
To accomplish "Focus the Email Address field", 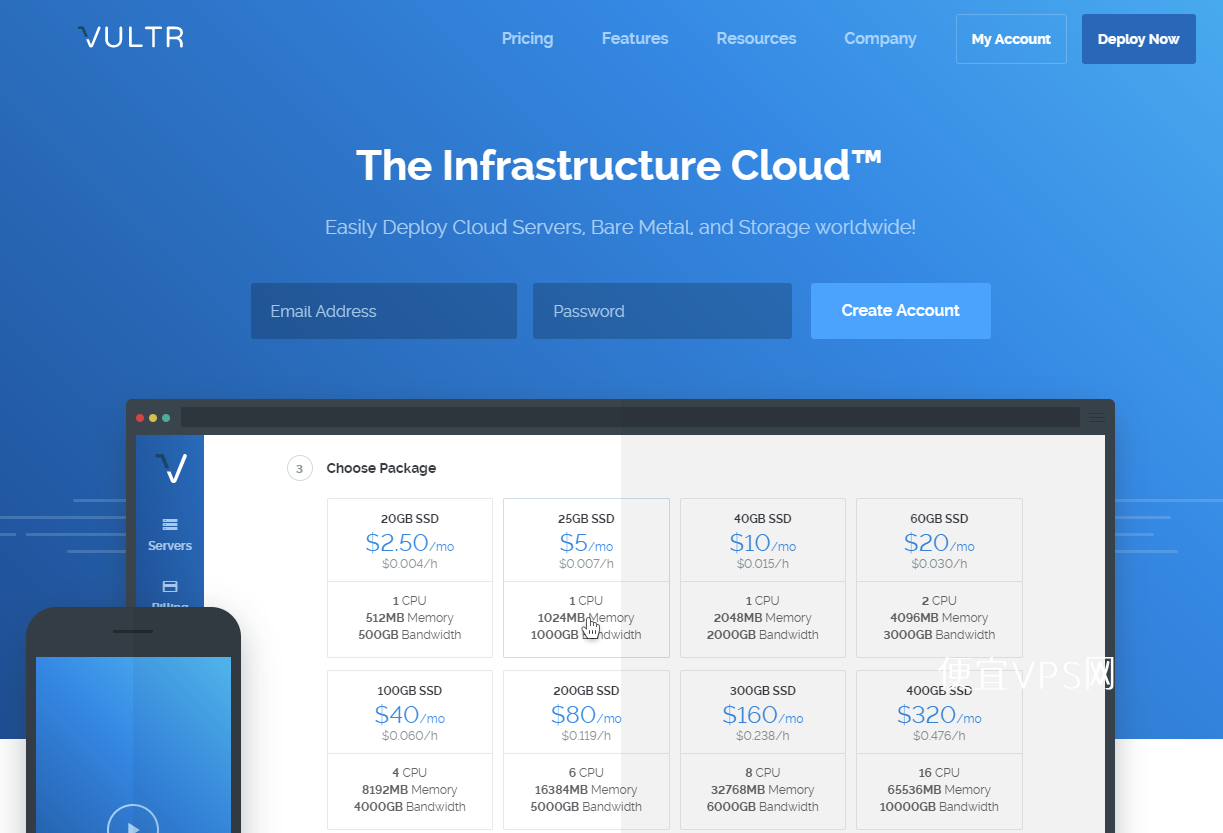I will (x=384, y=311).
